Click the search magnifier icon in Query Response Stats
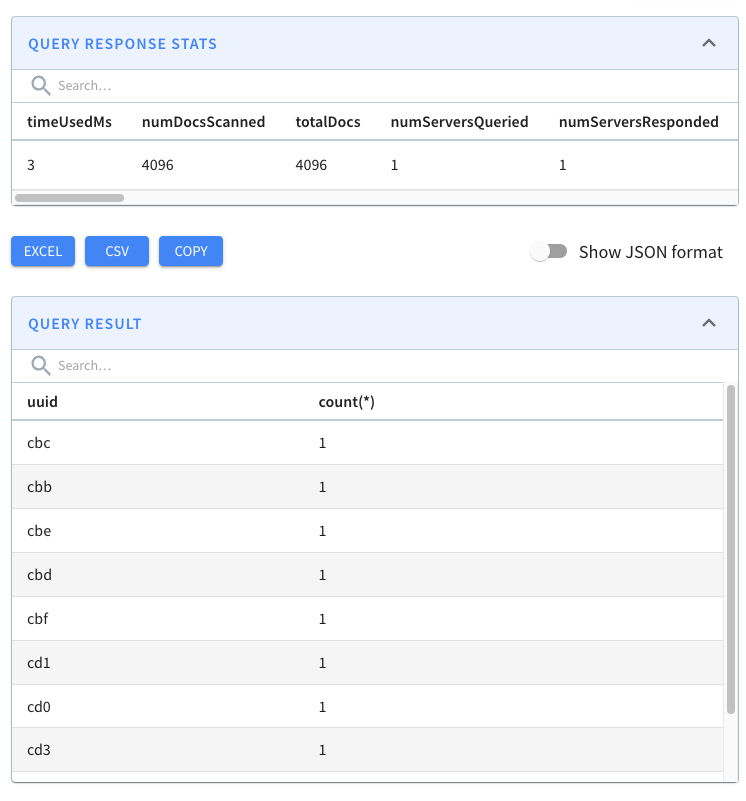The width and height of the screenshot is (746, 801). click(x=40, y=86)
